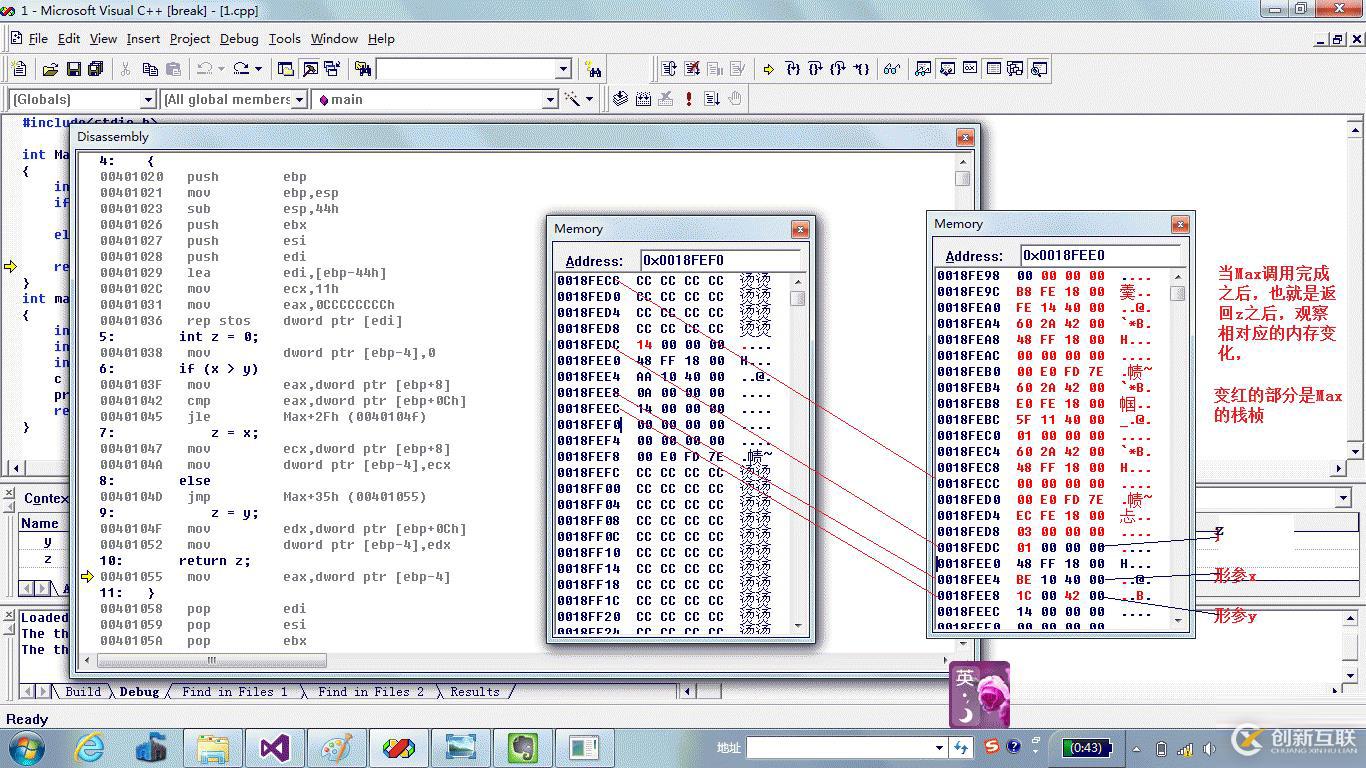1366x768 pixels.
Task: Click Address field showing 0x0018FEE0
Action: [x=1102, y=255]
